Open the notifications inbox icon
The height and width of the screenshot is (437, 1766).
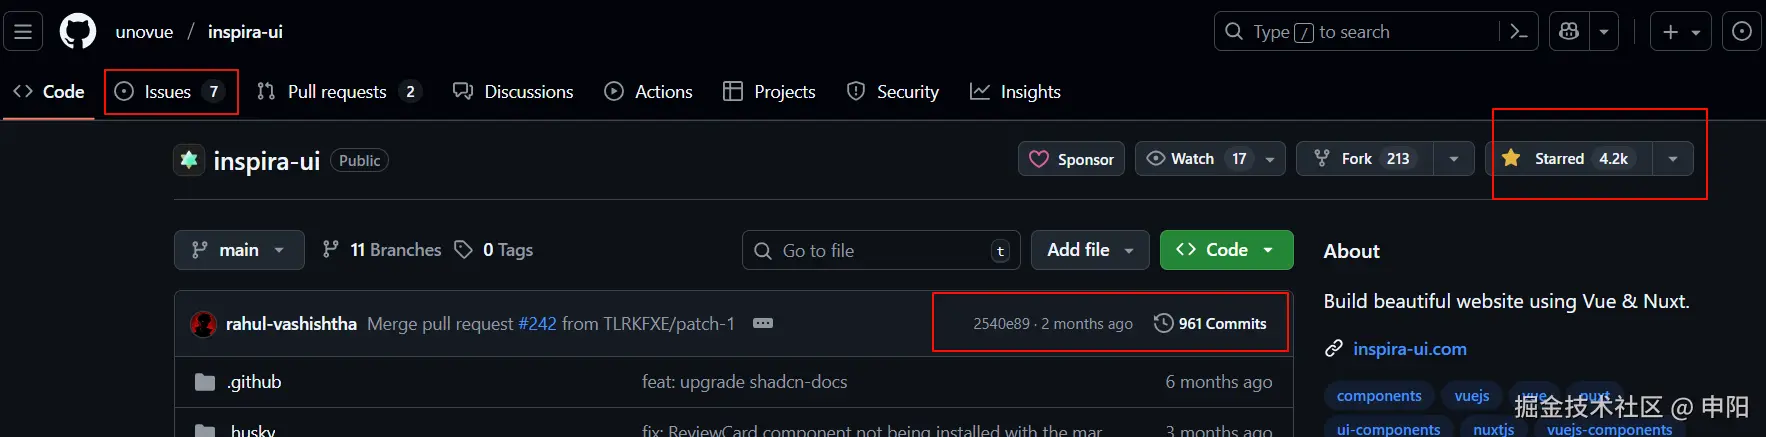tap(1741, 32)
